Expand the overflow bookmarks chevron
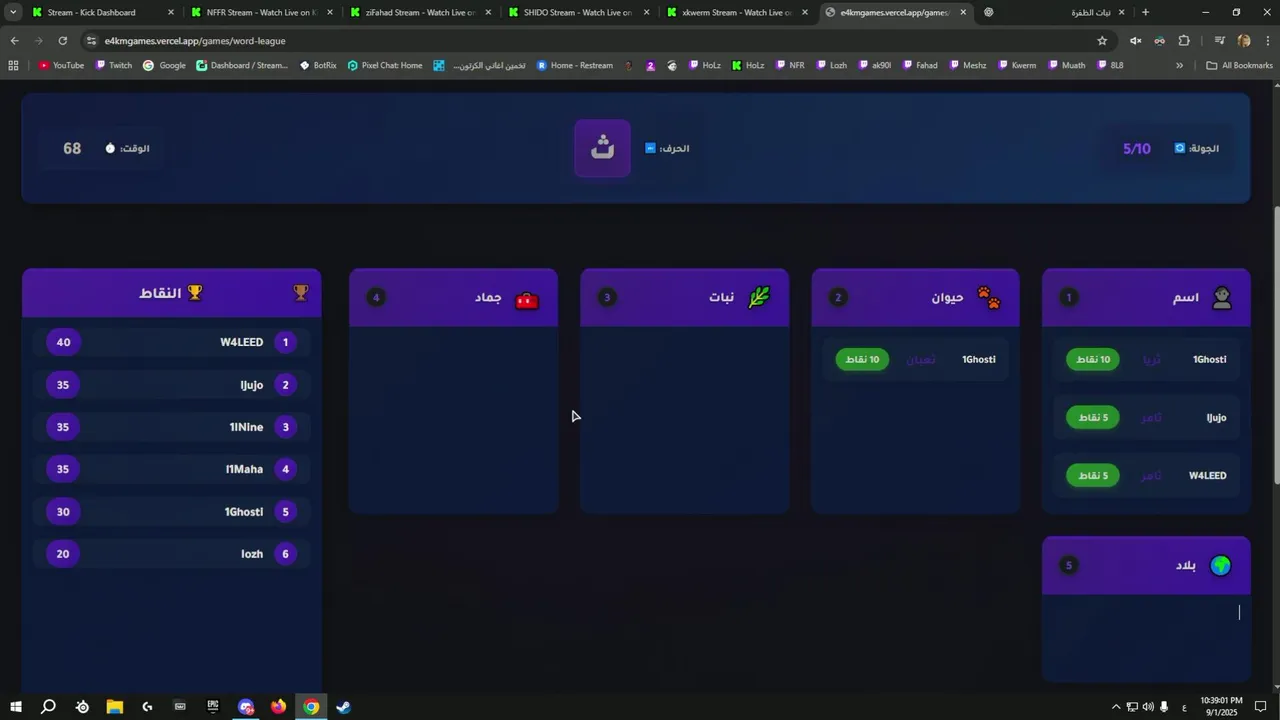 (1179, 65)
